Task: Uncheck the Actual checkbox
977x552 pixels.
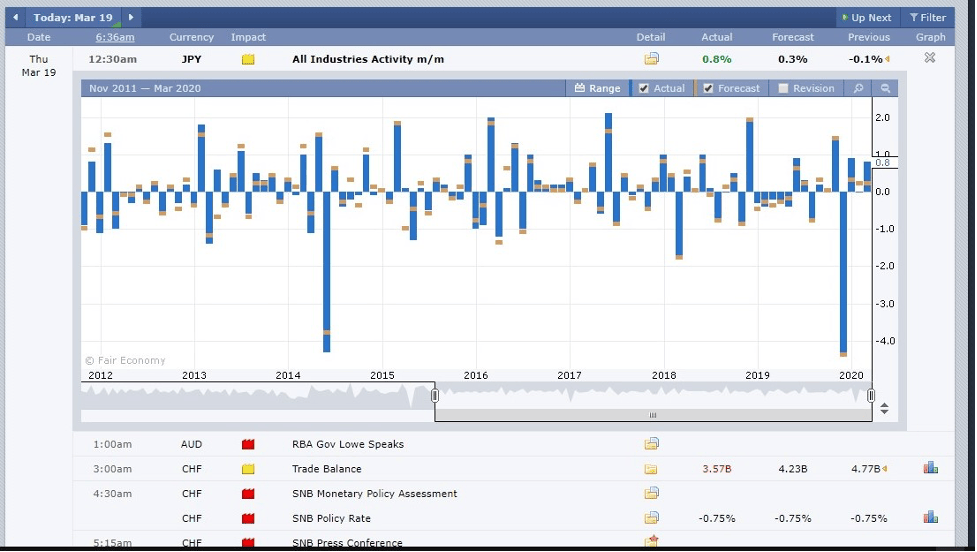Action: pos(644,88)
